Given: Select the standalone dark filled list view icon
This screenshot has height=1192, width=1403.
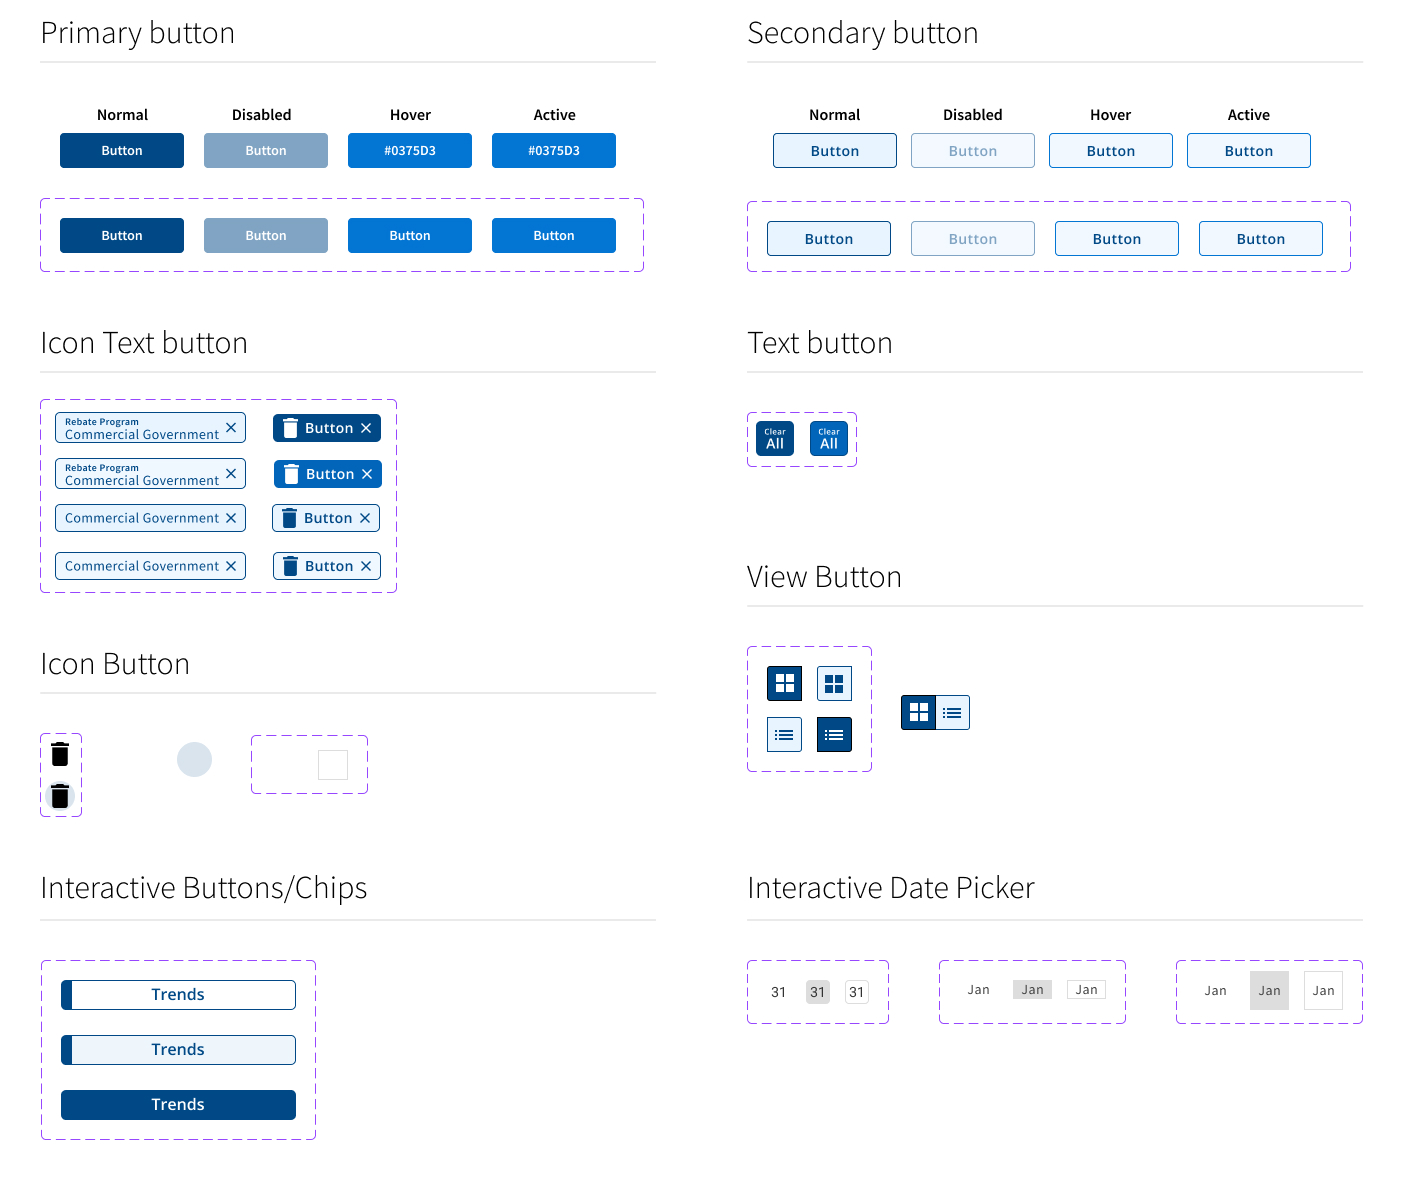Looking at the screenshot, I should click(x=834, y=735).
